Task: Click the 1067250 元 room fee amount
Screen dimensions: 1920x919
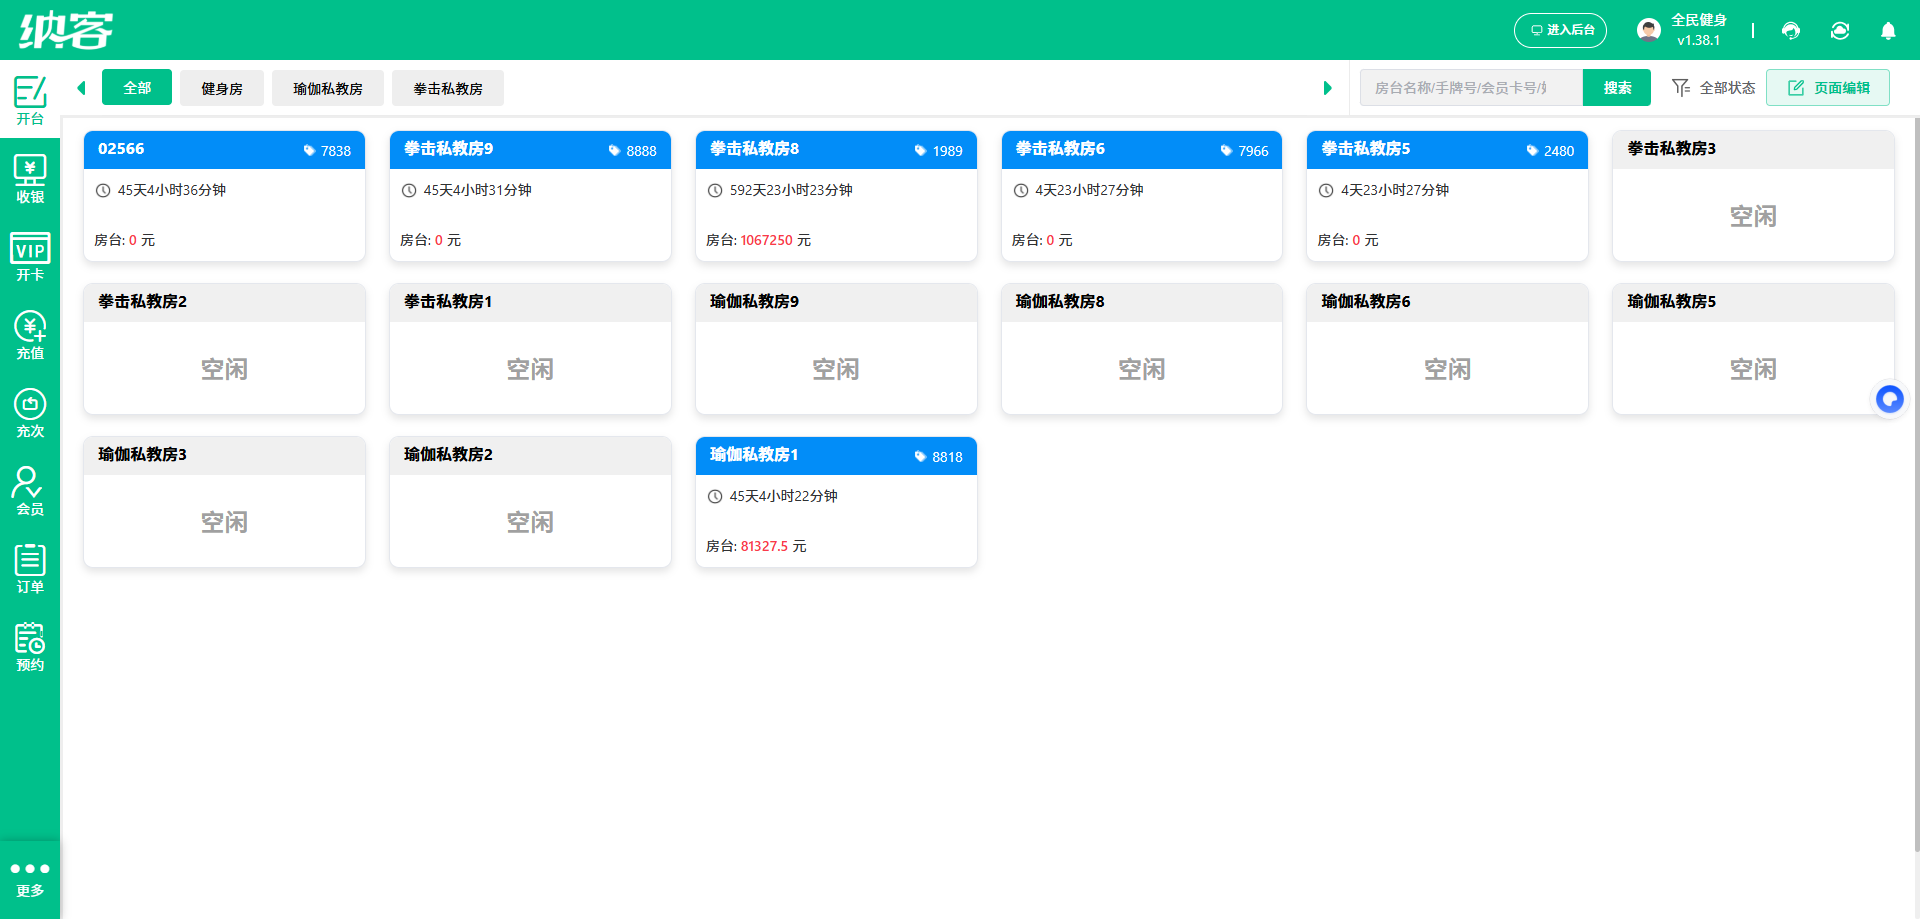Action: [x=776, y=241]
